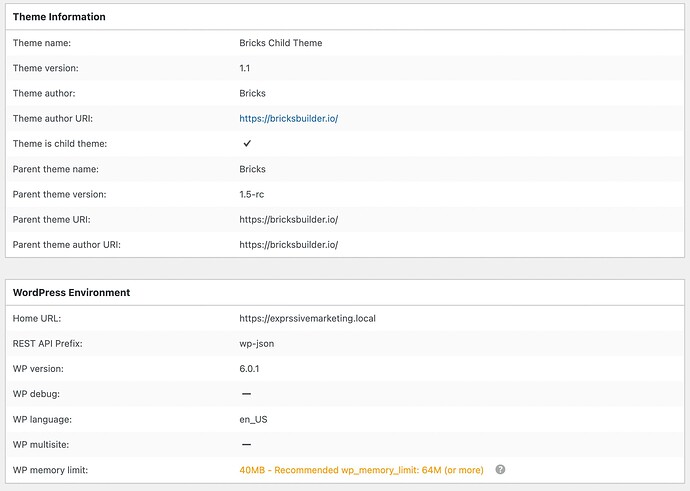Click the 'Parent theme URI:' label
The width and height of the screenshot is (690, 491).
coord(51,220)
